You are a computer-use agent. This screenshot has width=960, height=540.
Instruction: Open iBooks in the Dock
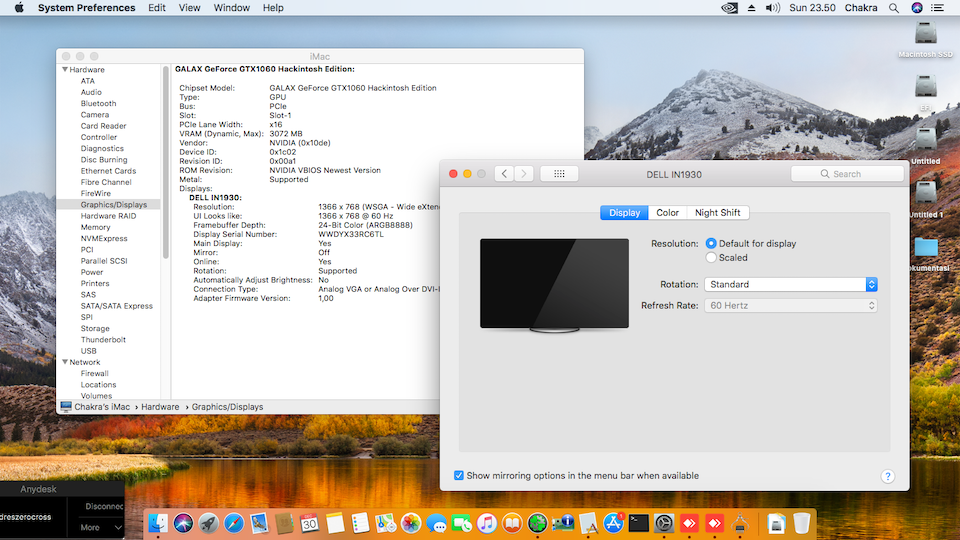pos(512,523)
